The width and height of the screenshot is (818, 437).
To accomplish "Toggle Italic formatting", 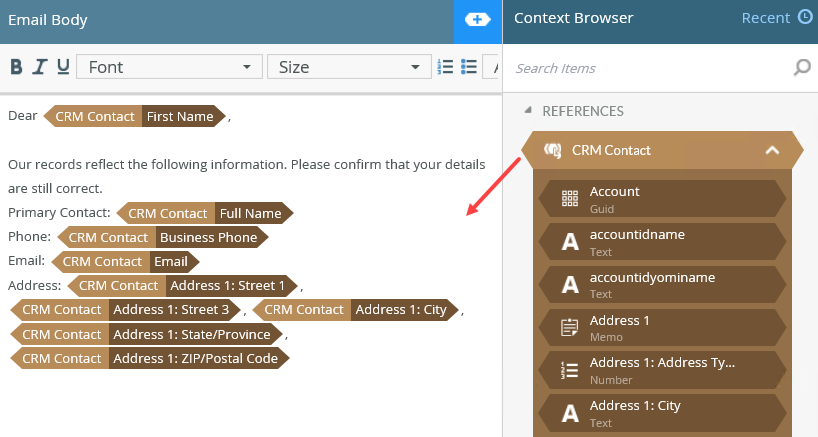I will 40,67.
